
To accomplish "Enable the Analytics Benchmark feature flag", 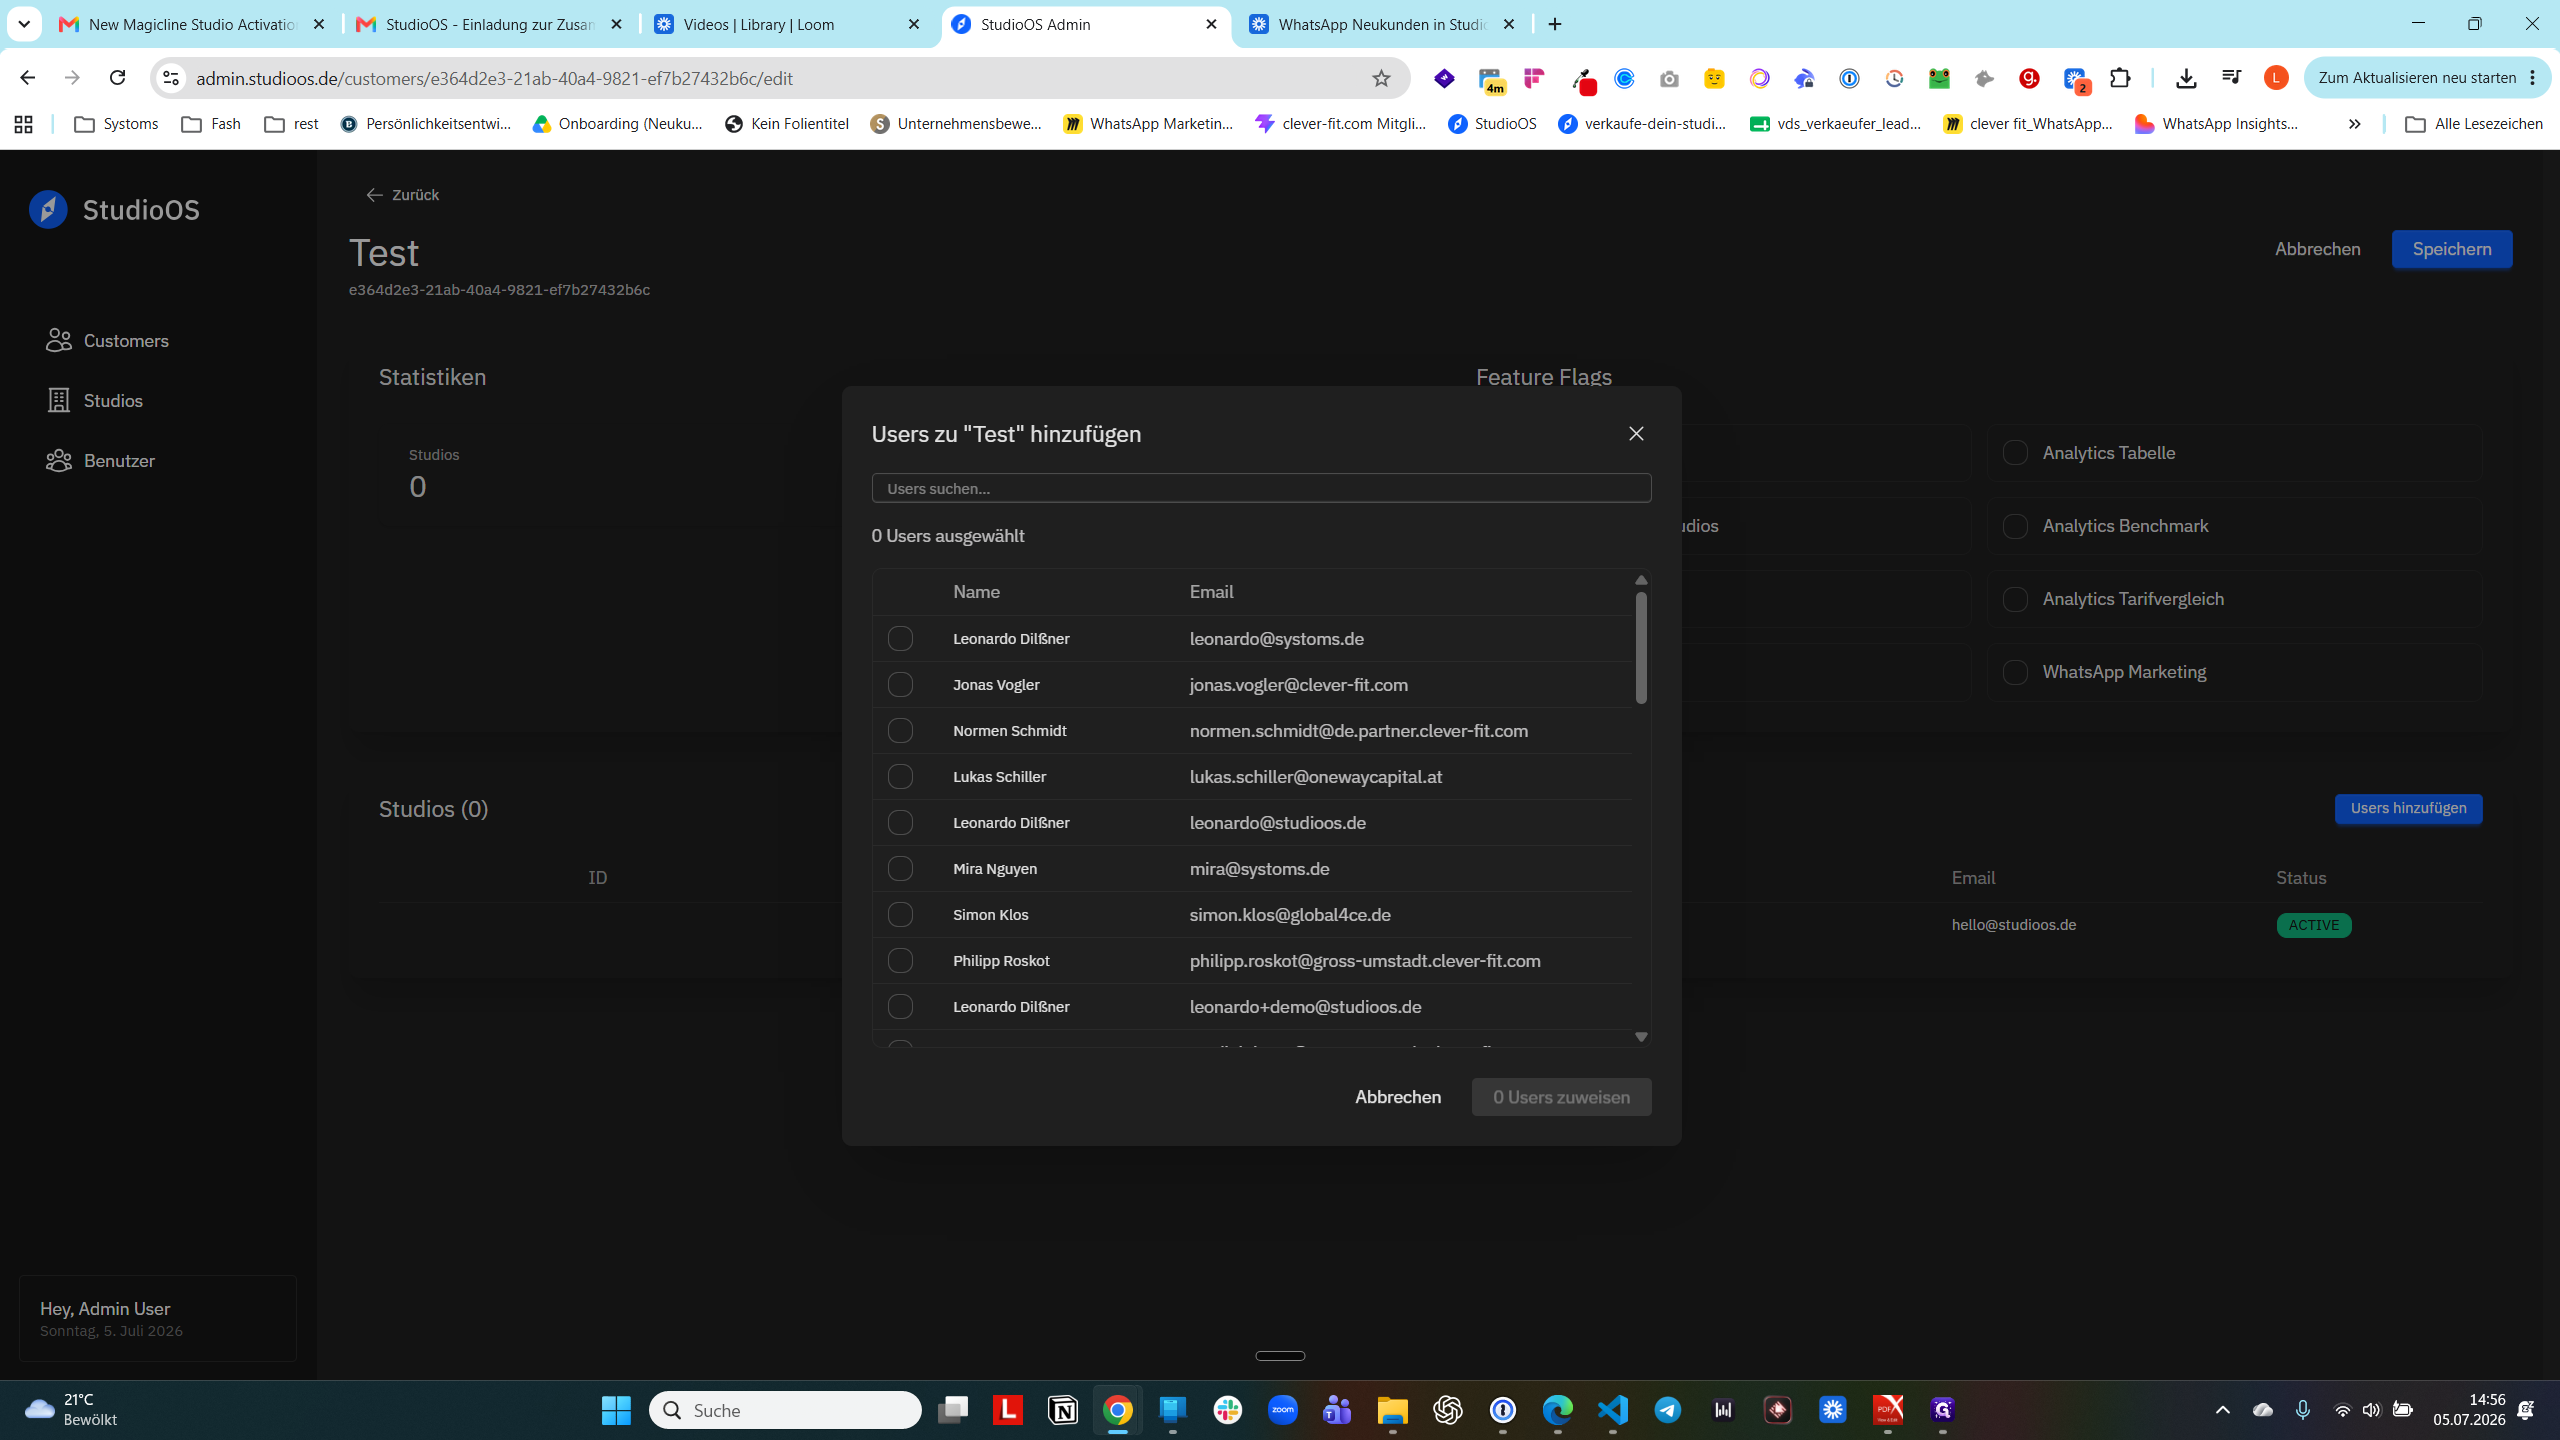I will 2015,526.
